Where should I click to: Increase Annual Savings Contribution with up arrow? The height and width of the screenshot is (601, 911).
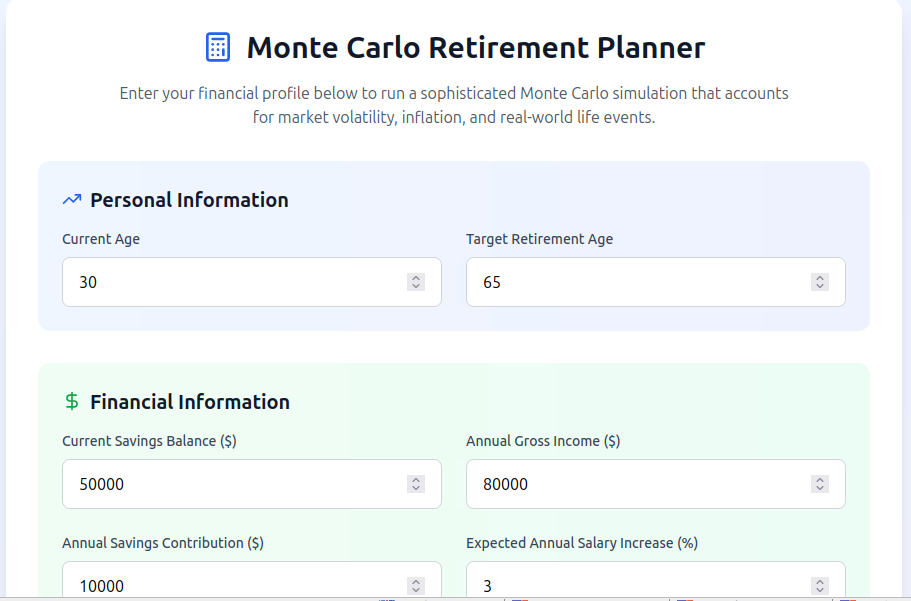pos(416,581)
